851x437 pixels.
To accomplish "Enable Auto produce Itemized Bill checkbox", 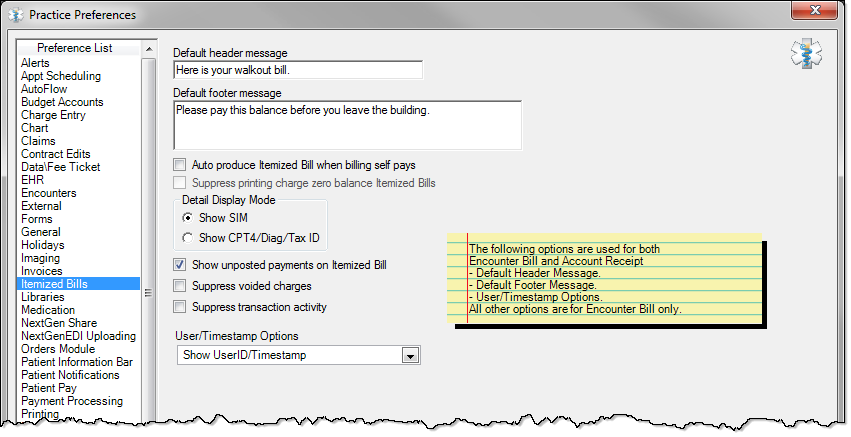I will (179, 164).
